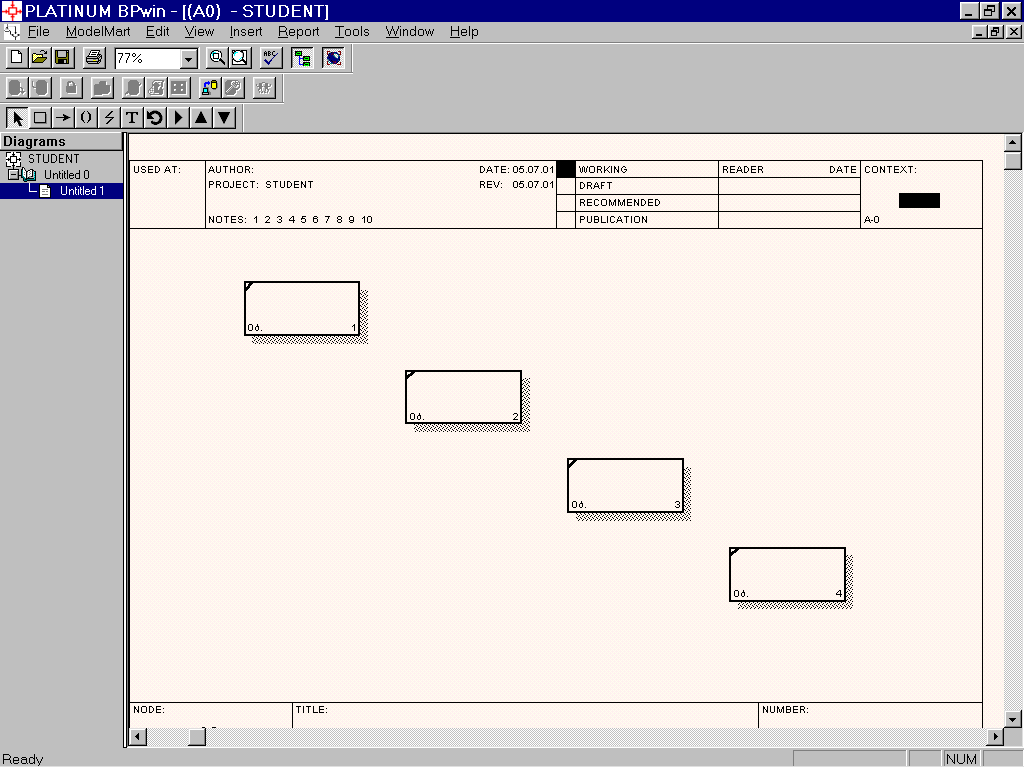Viewport: 1024px width, 768px height.
Task: Click the zoom-to-area magnifier icon
Action: [240, 58]
